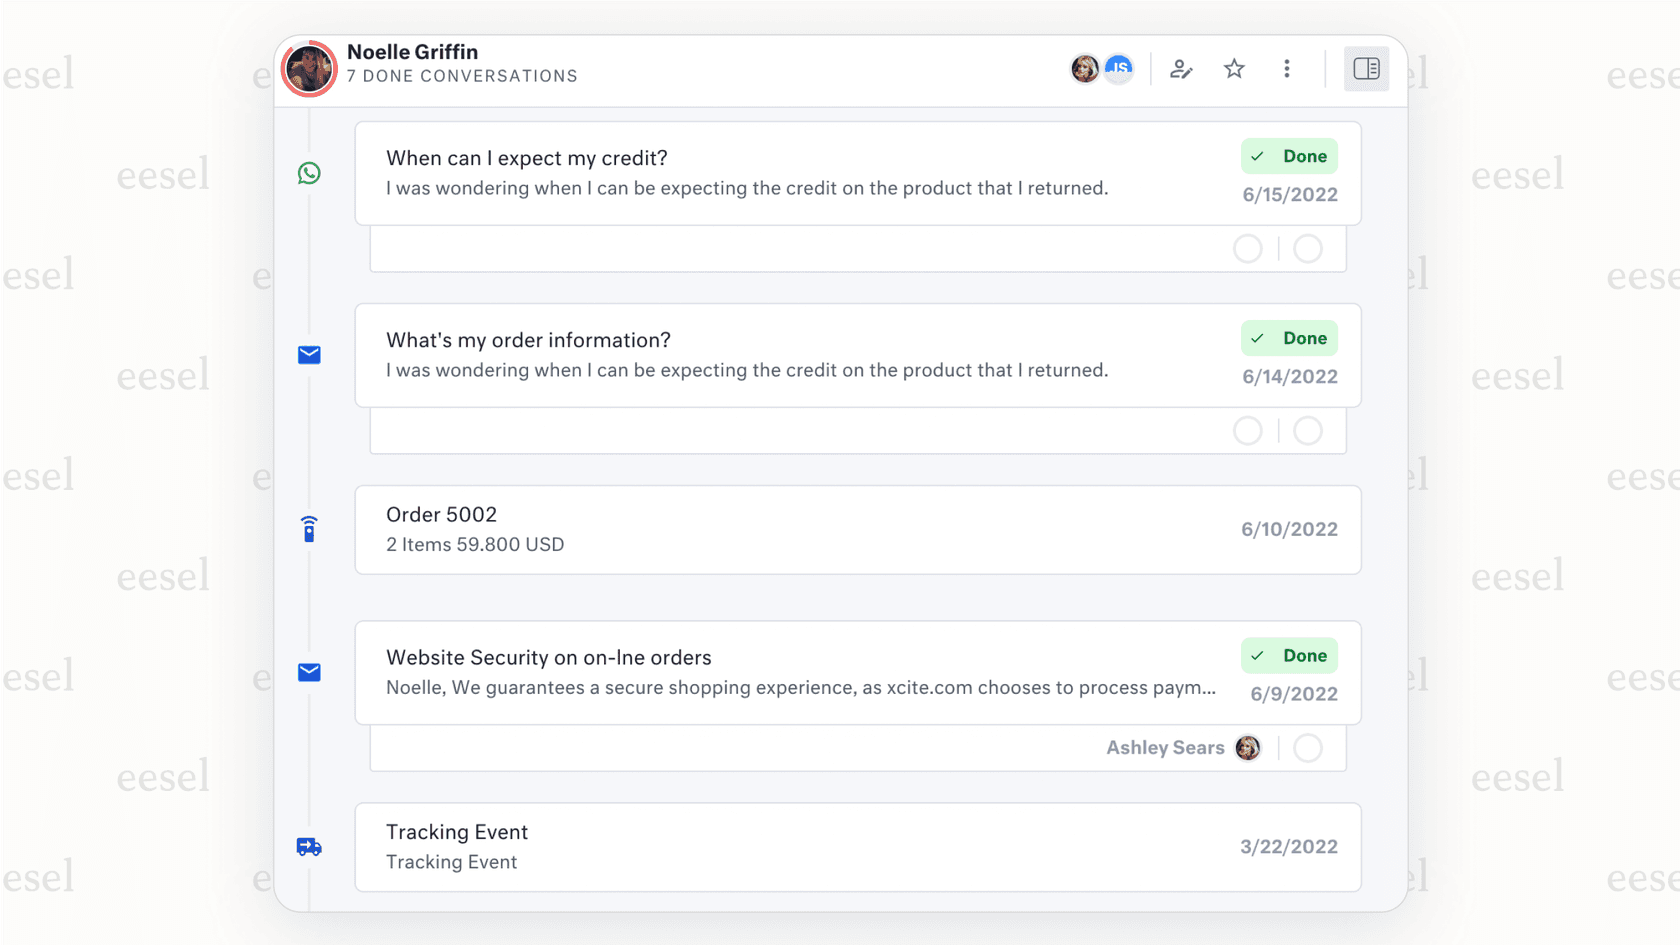Select the delivery truck icon next to Tracking Event
This screenshot has width=1680, height=945.
click(309, 846)
